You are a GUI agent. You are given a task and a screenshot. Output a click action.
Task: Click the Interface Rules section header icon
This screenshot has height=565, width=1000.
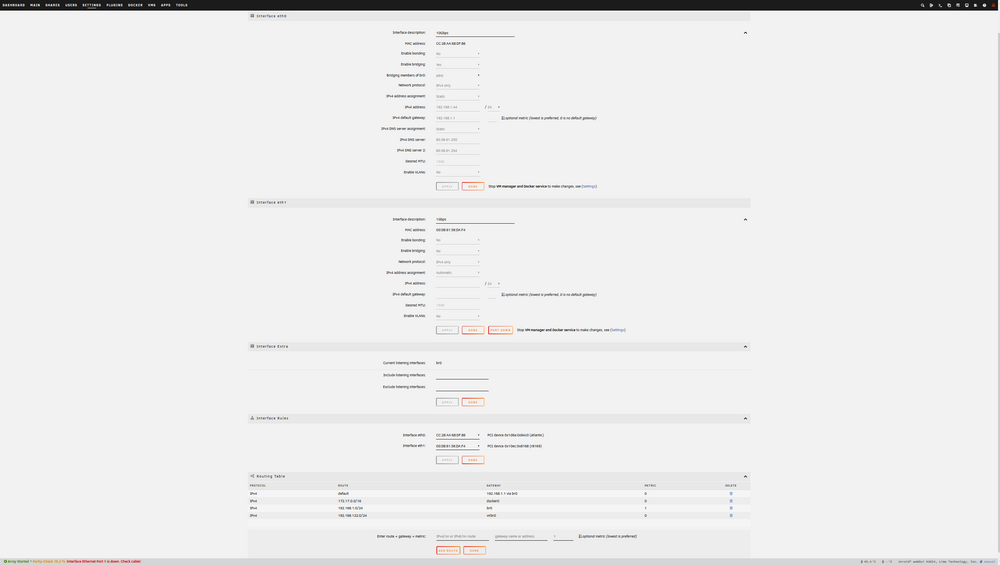[252, 418]
